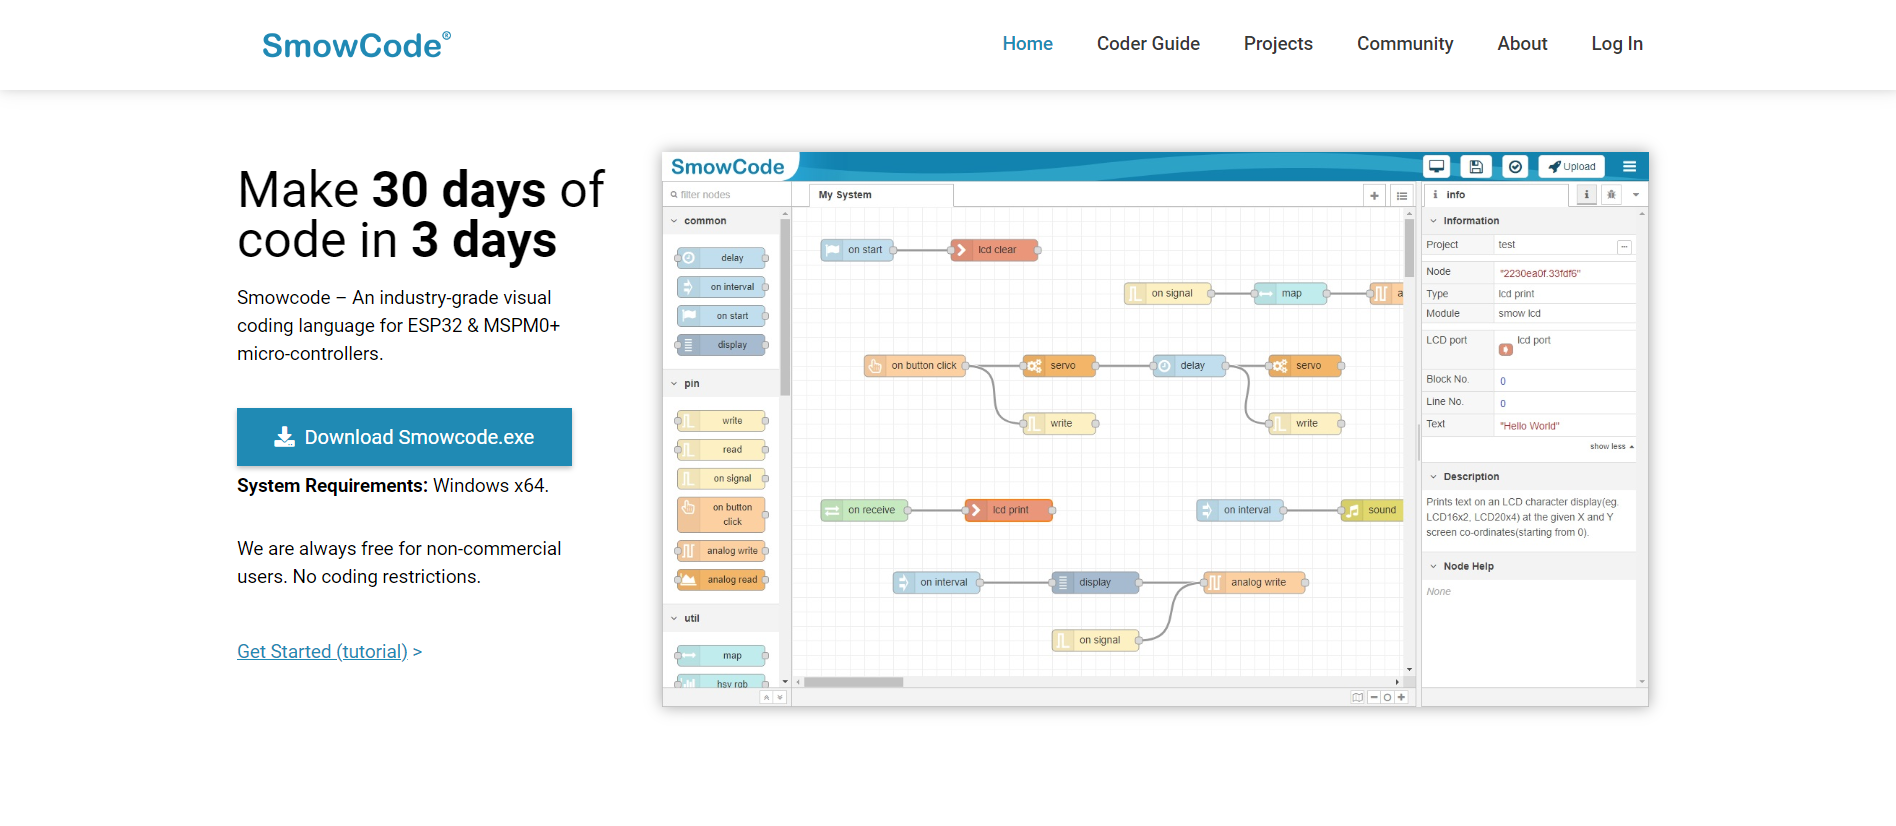This screenshot has width=1896, height=826.
Task: Select the delay node on the canvas
Action: pyautogui.click(x=1190, y=366)
